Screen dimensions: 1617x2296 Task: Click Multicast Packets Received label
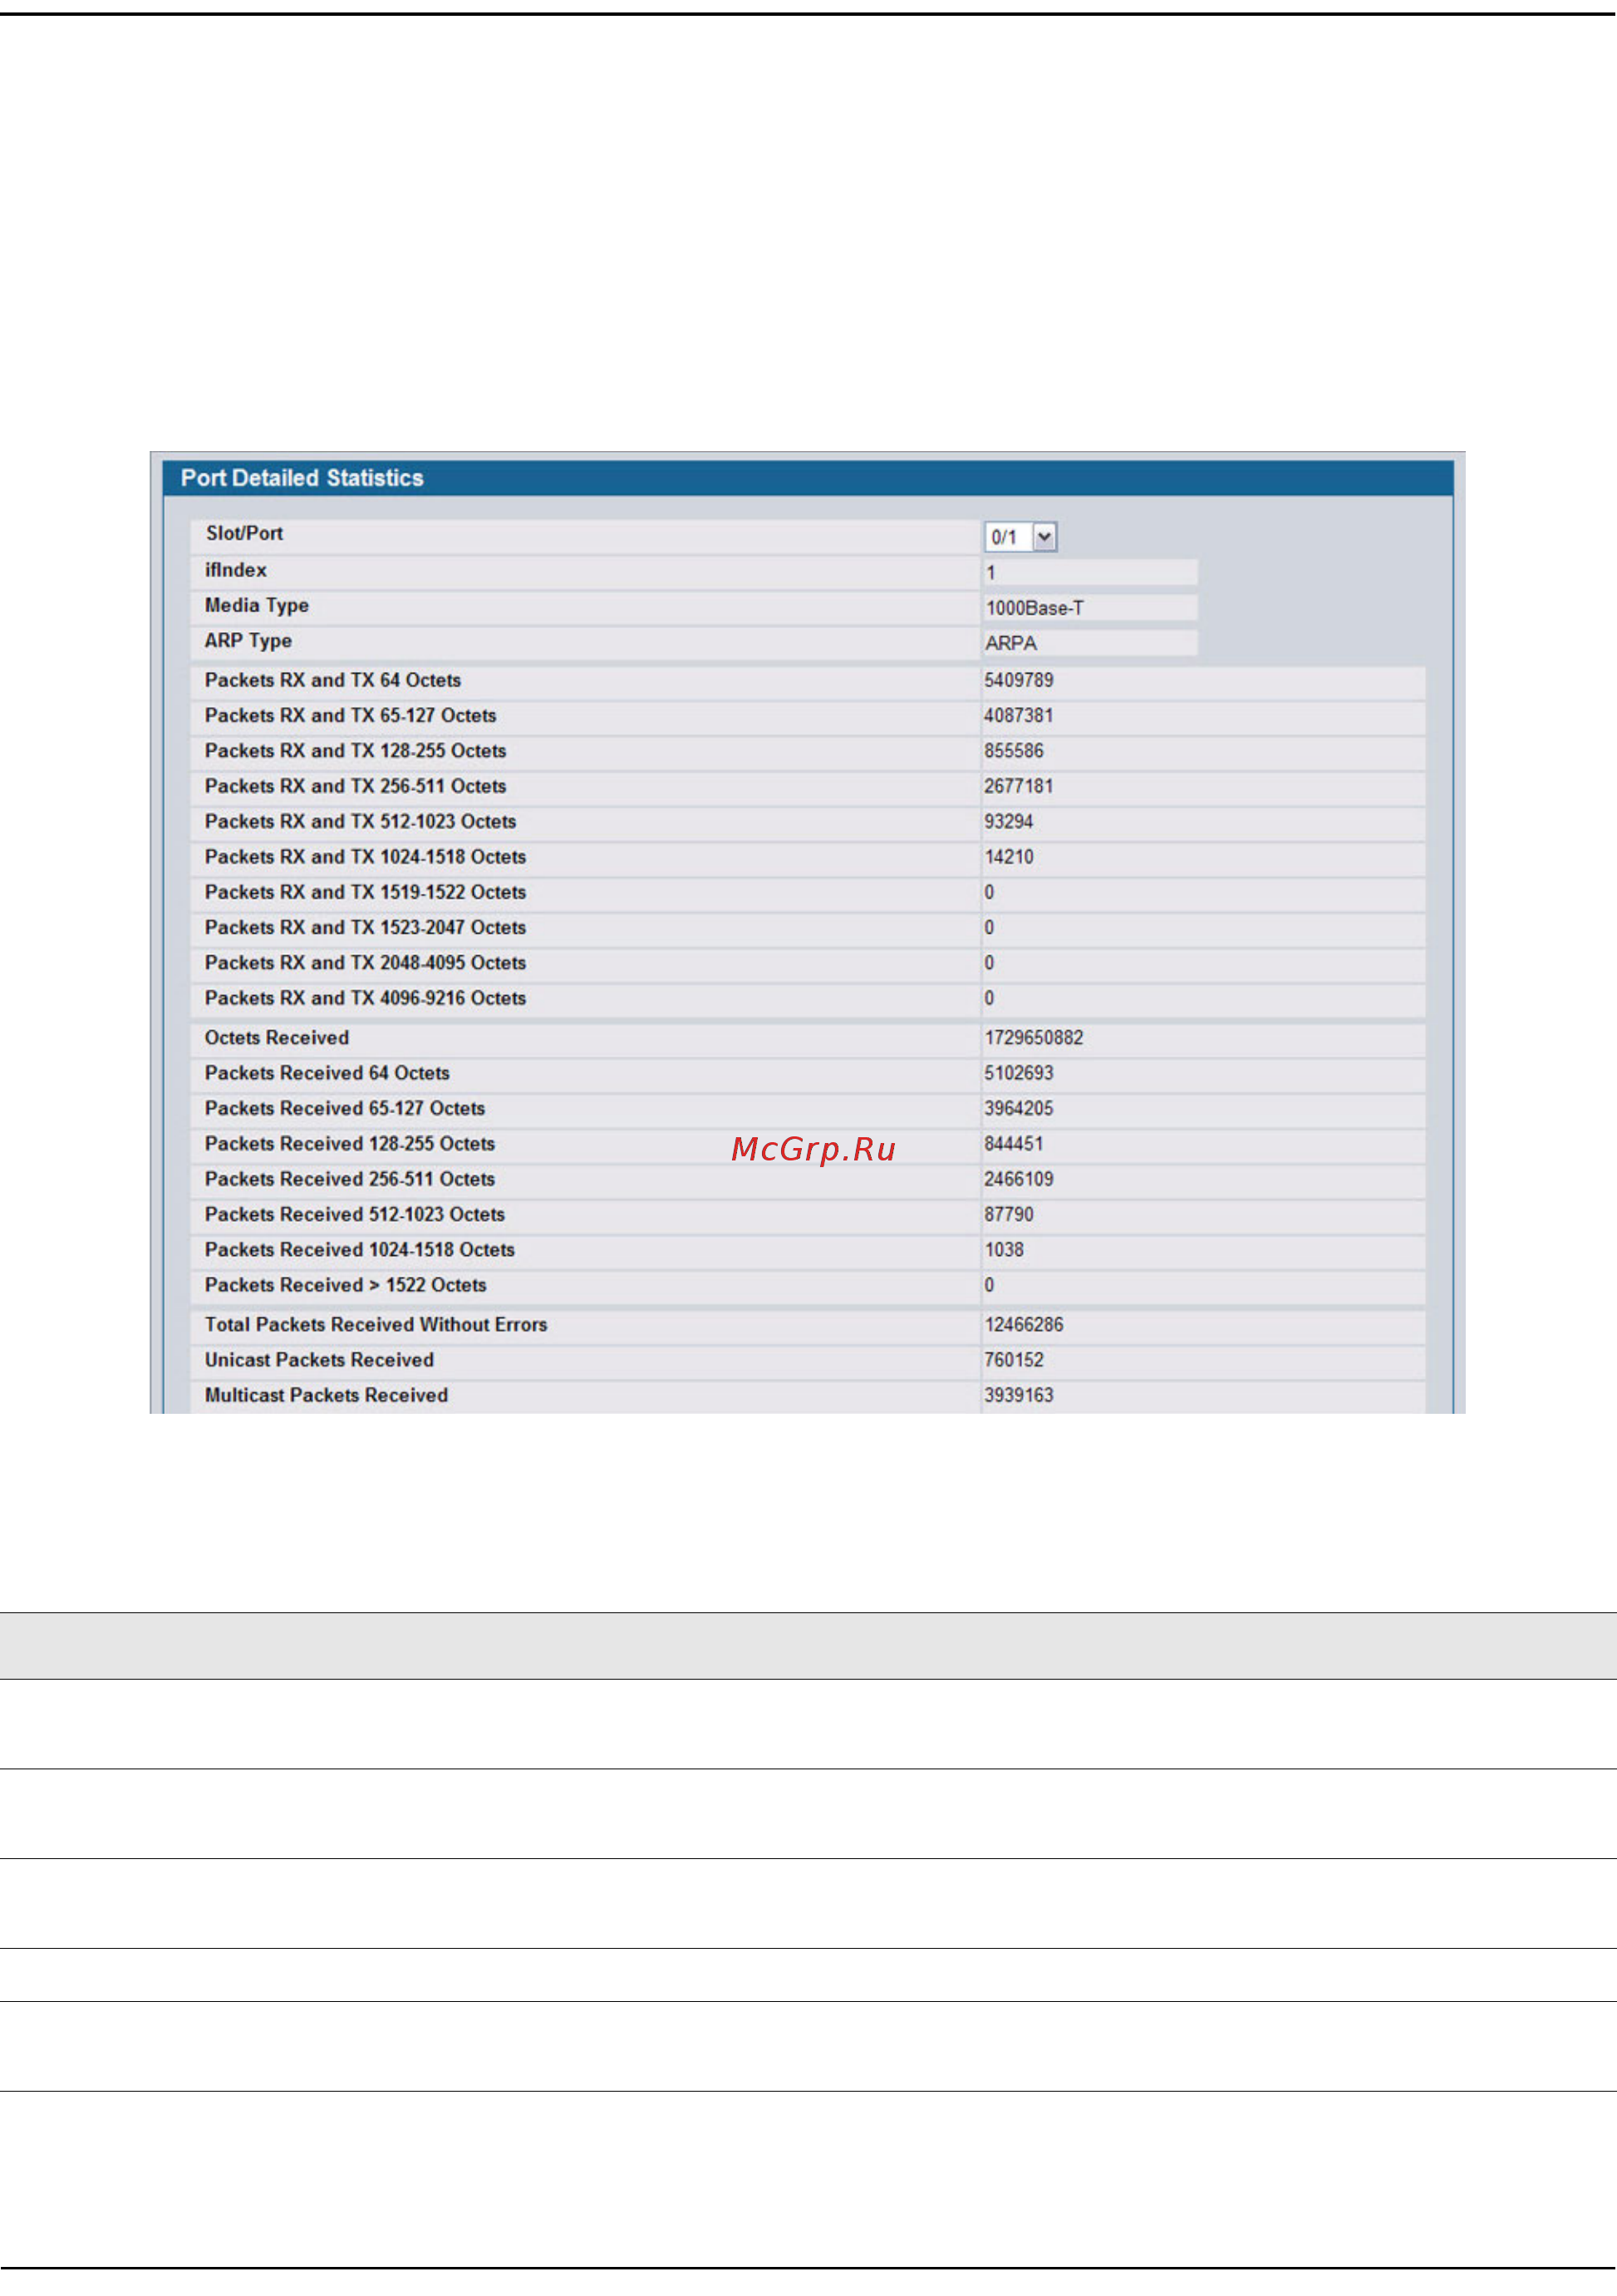click(x=326, y=1395)
